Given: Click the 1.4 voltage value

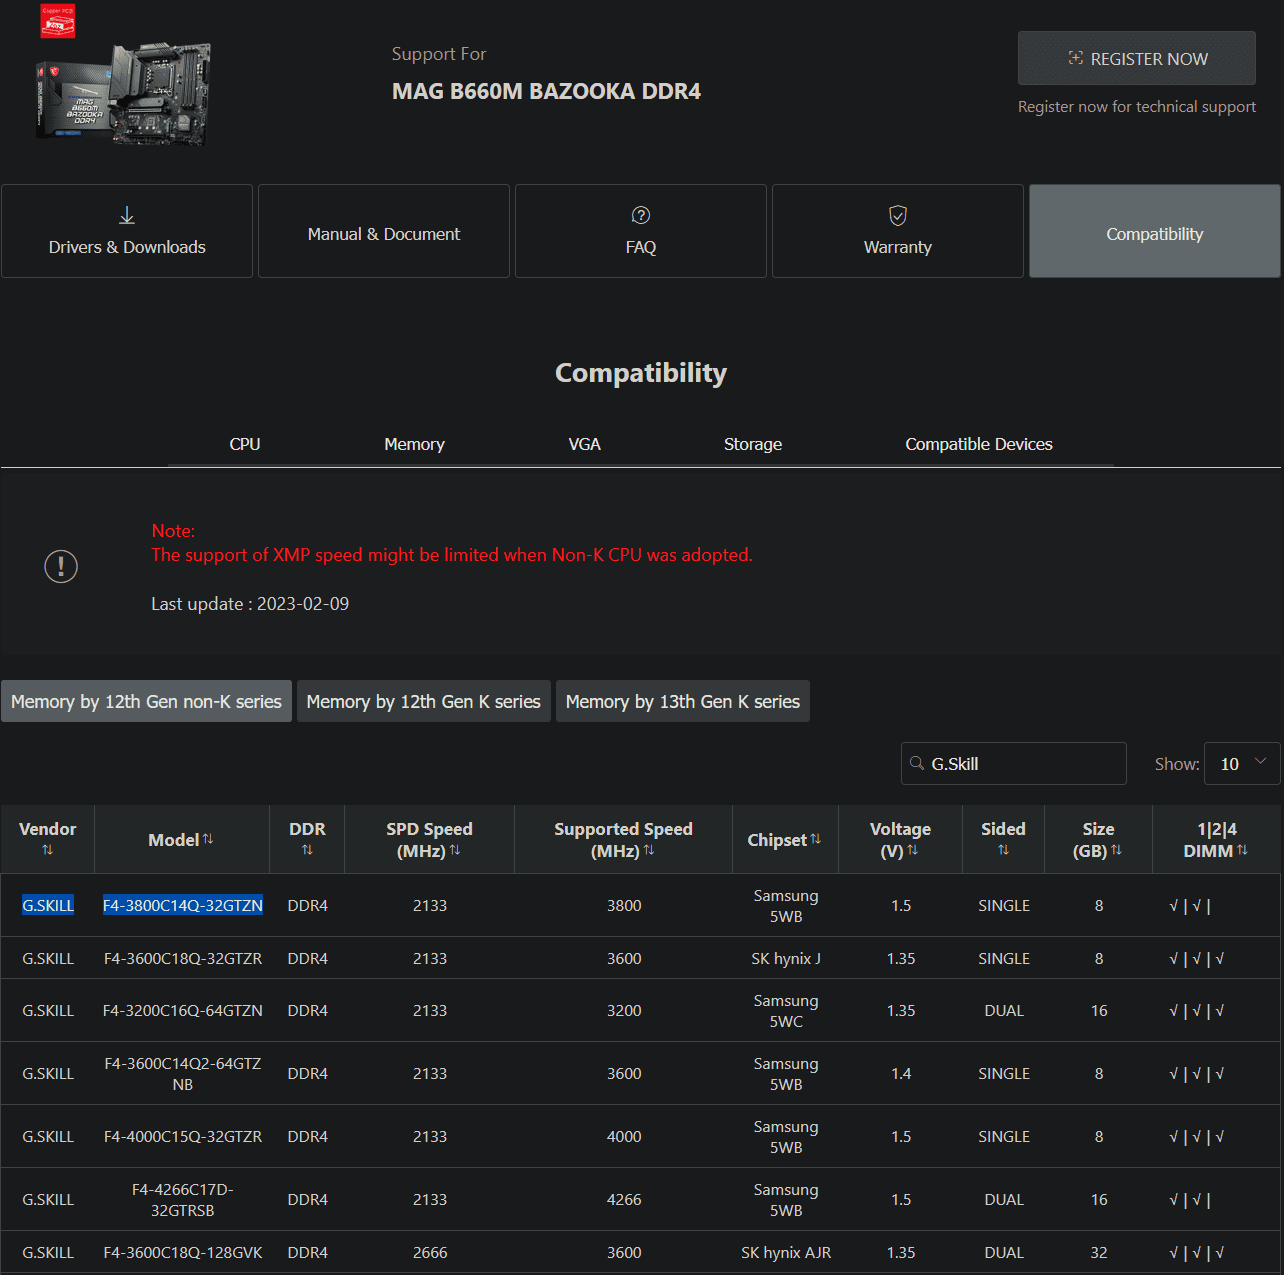Looking at the screenshot, I should point(901,1073).
